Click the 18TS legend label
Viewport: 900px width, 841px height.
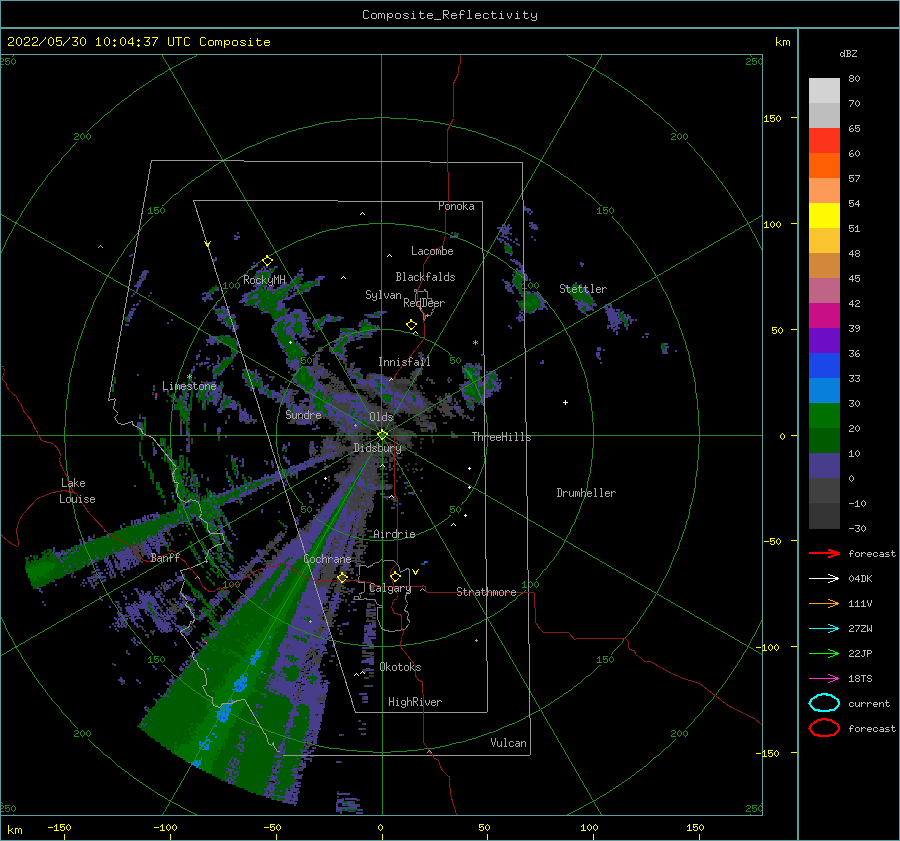[860, 679]
